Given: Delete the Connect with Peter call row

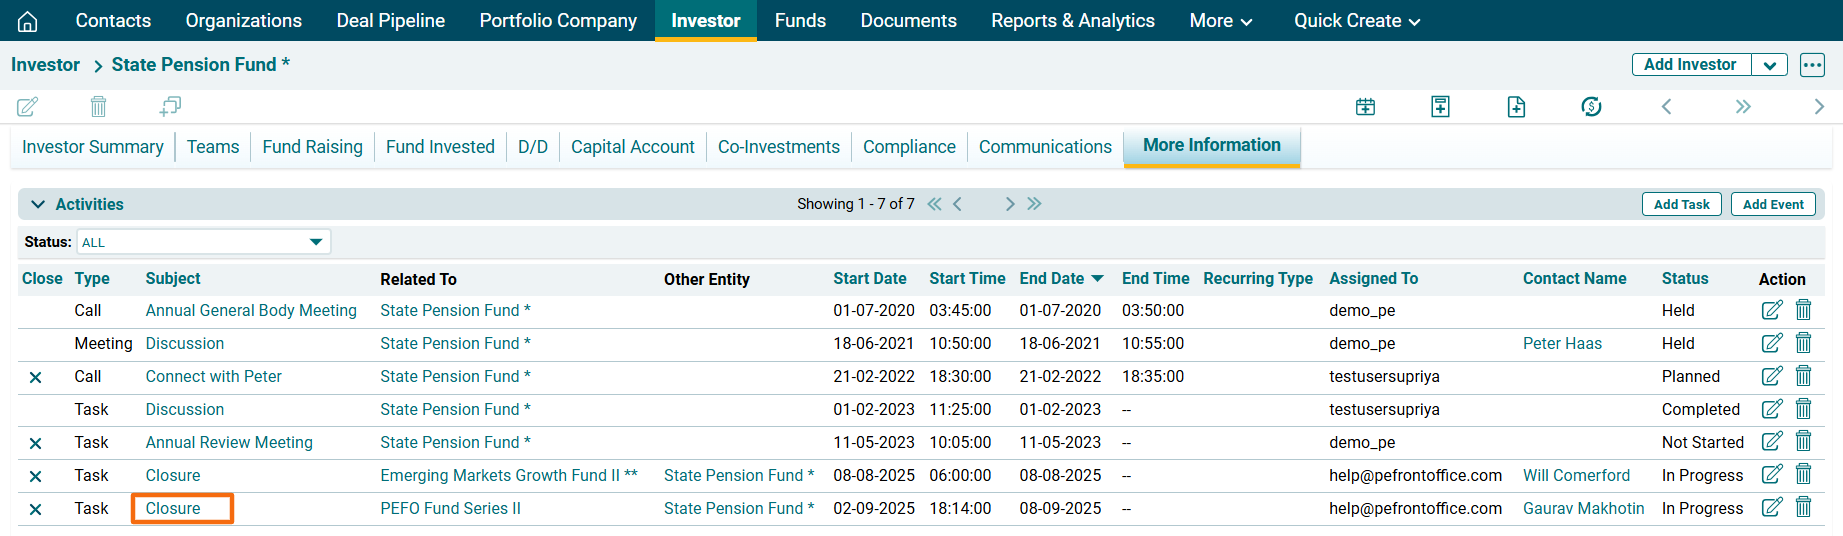Looking at the screenshot, I should tap(1803, 376).
